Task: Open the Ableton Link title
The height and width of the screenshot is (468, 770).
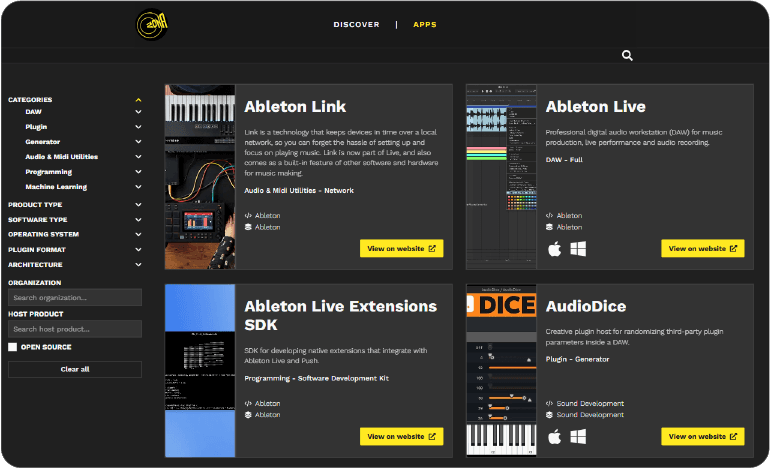Action: click(295, 107)
